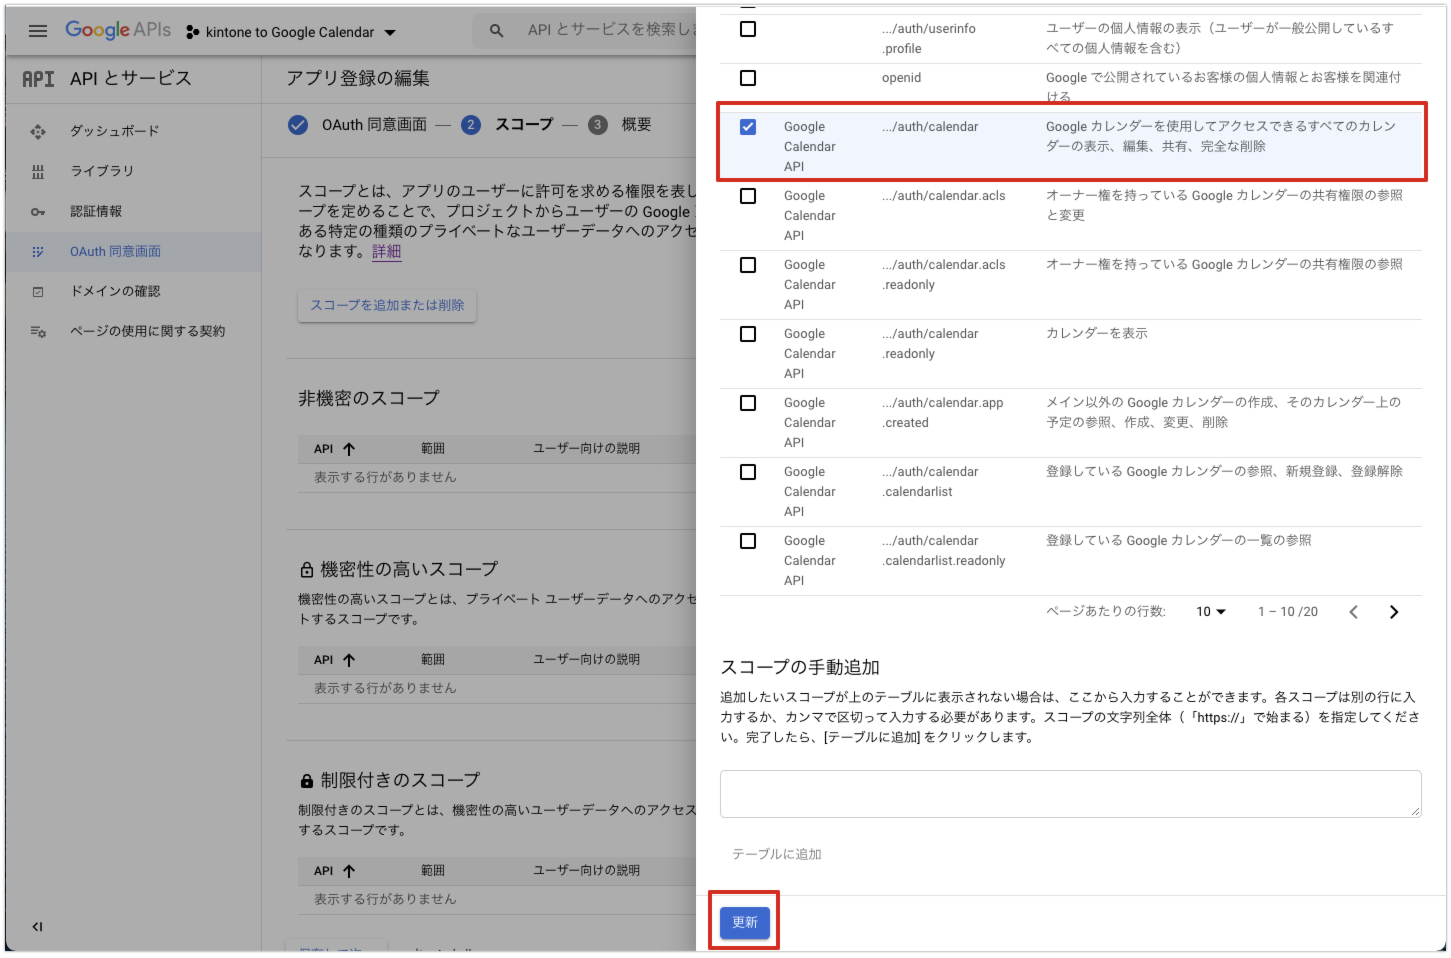Select OAuth 同意画面 in the sidebar
1451x958 pixels.
(x=132, y=252)
